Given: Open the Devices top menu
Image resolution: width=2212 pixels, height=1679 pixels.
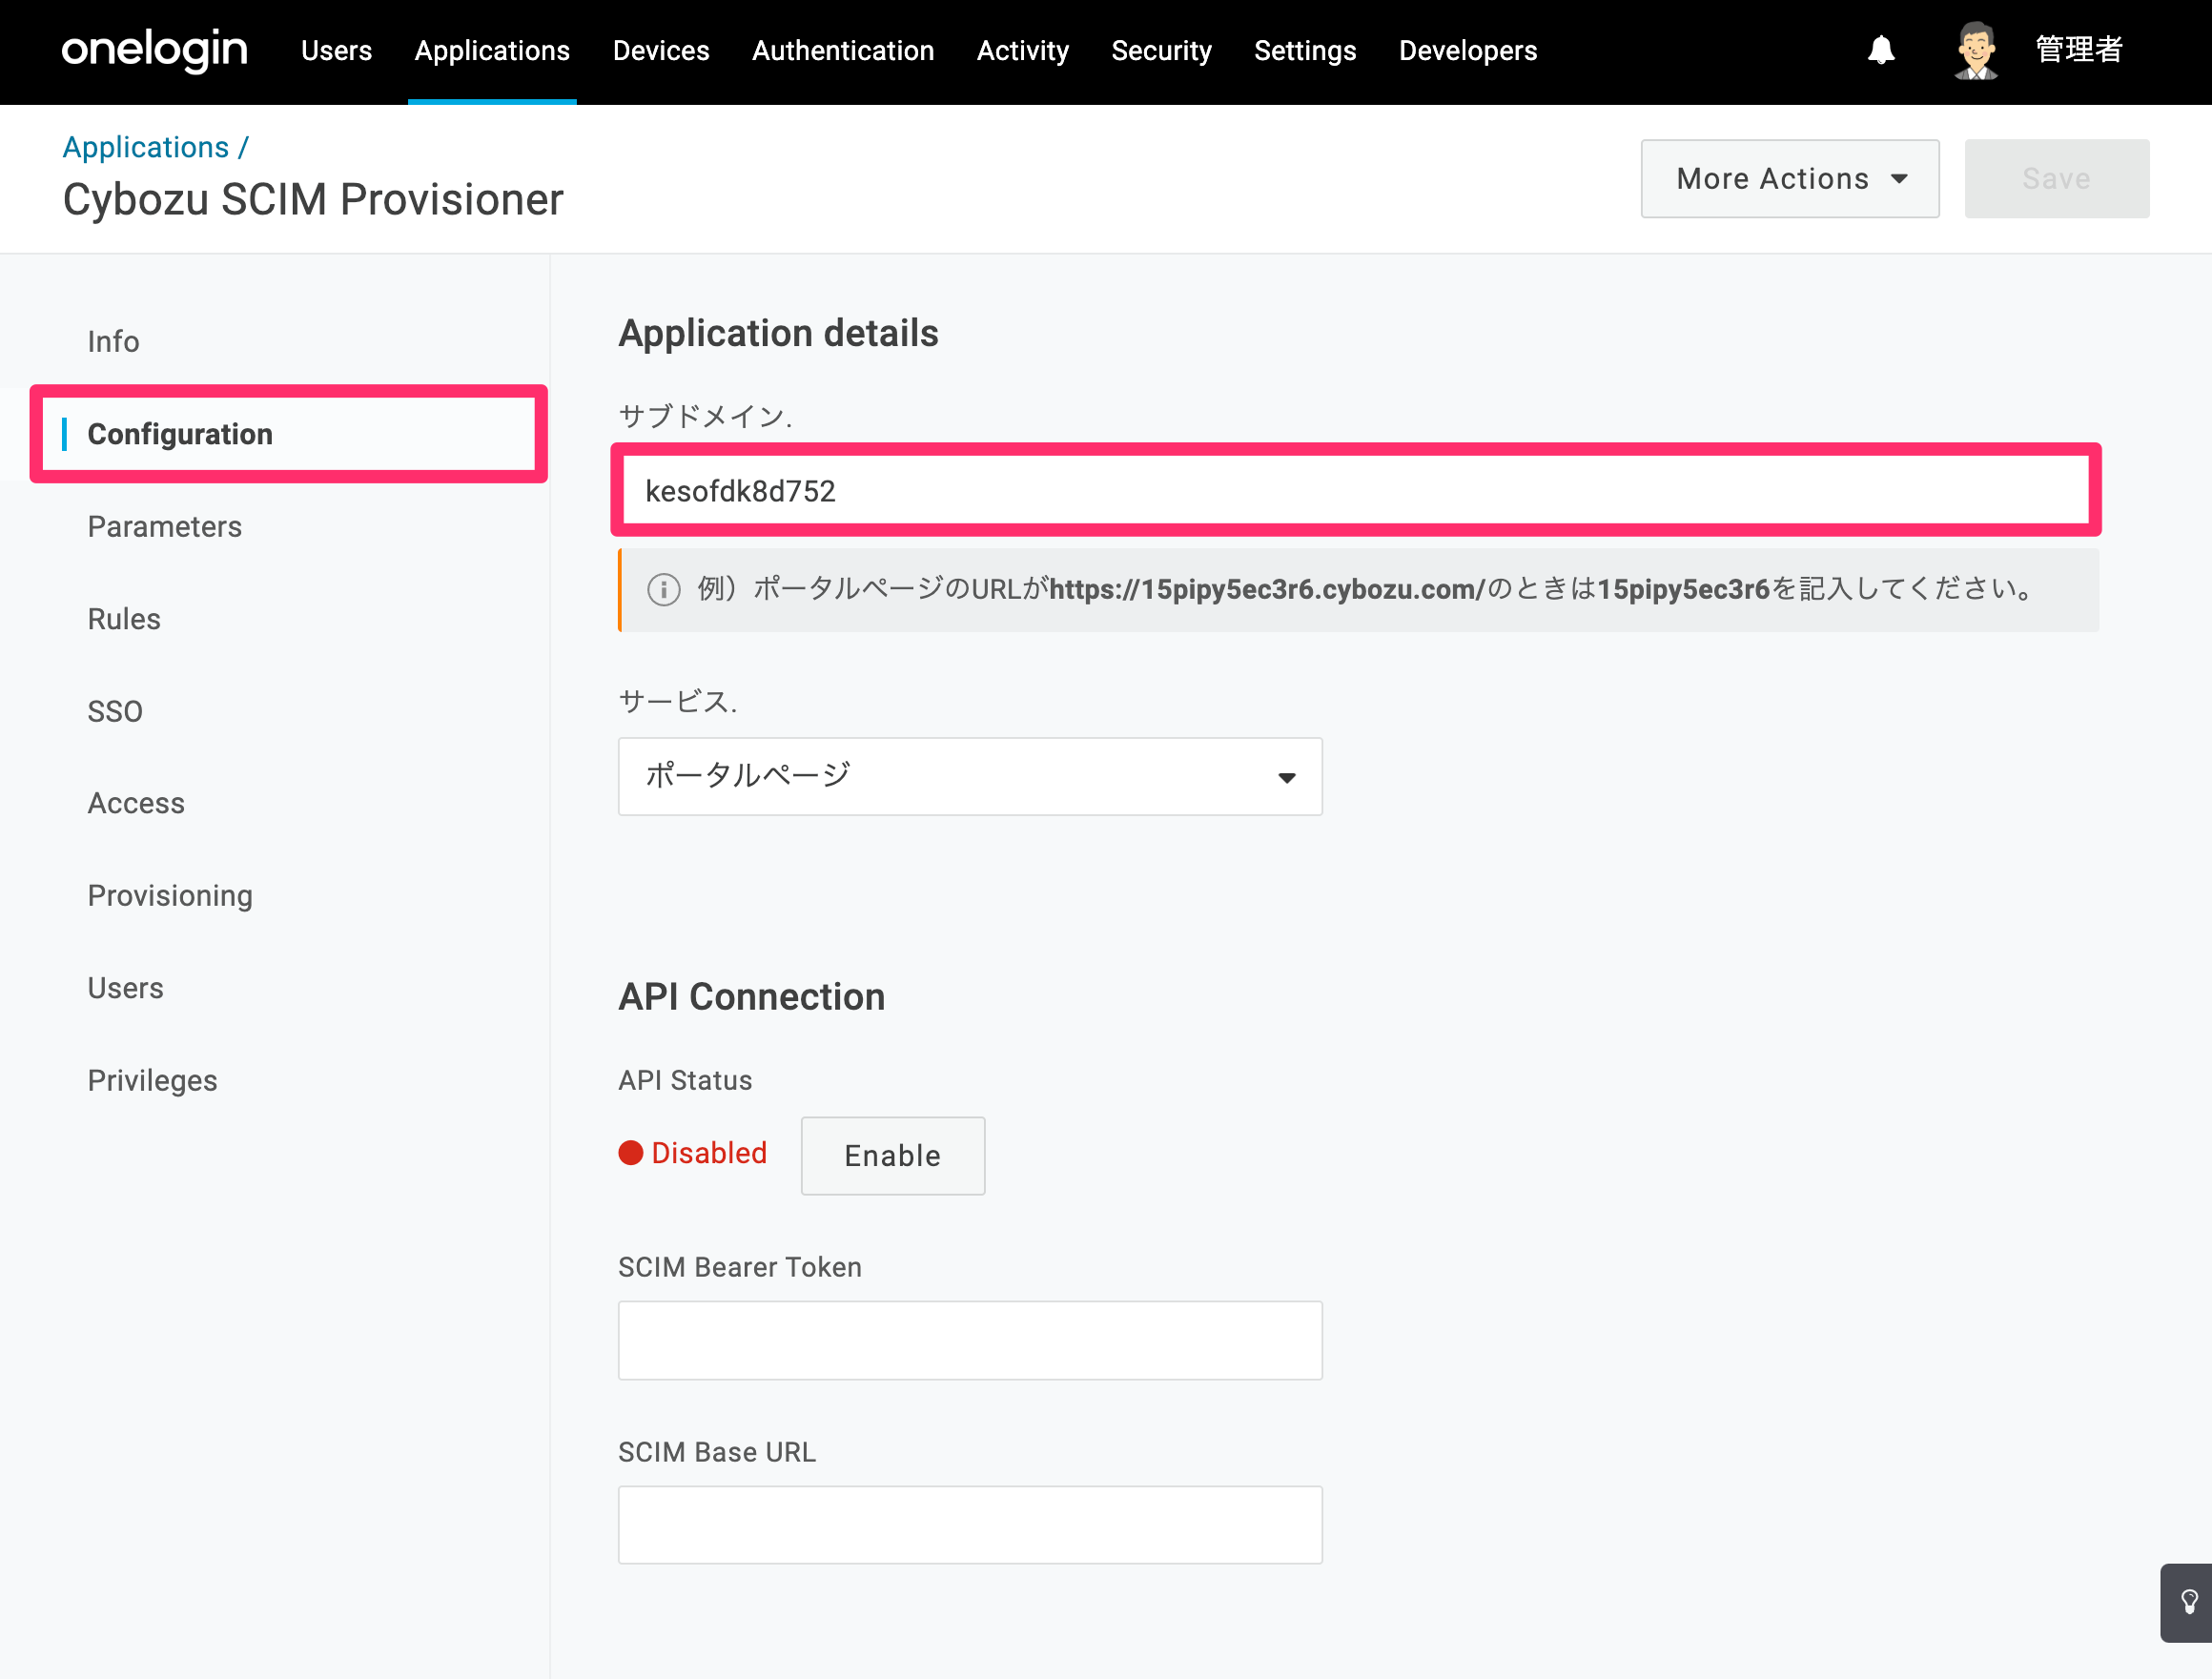Looking at the screenshot, I should 661,50.
